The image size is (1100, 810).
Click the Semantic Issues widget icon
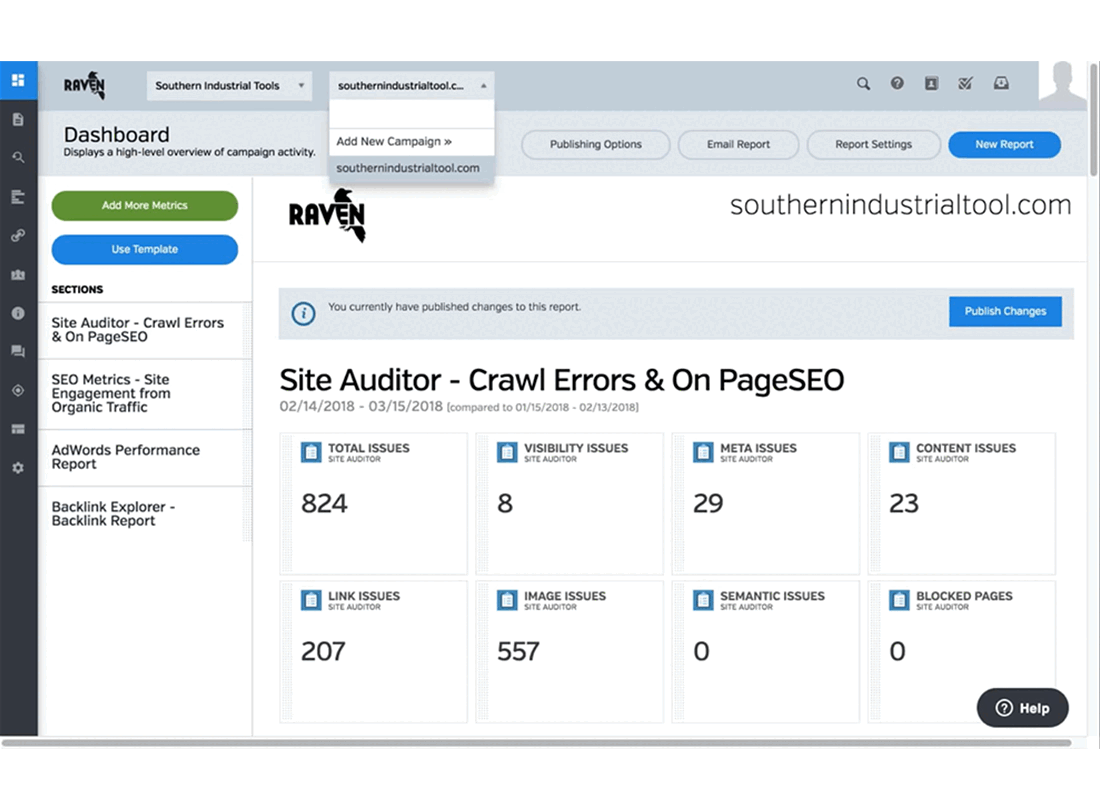(703, 600)
